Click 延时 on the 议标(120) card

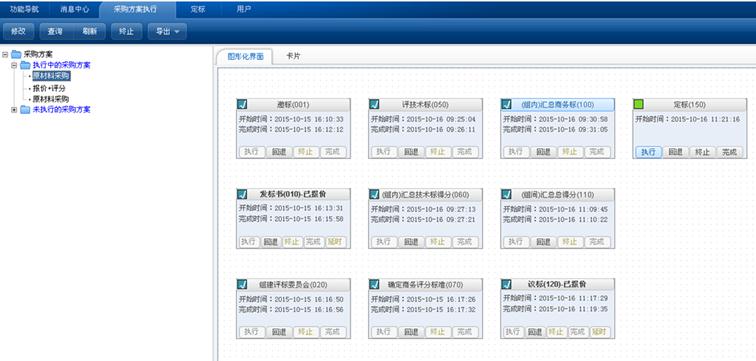click(x=600, y=332)
